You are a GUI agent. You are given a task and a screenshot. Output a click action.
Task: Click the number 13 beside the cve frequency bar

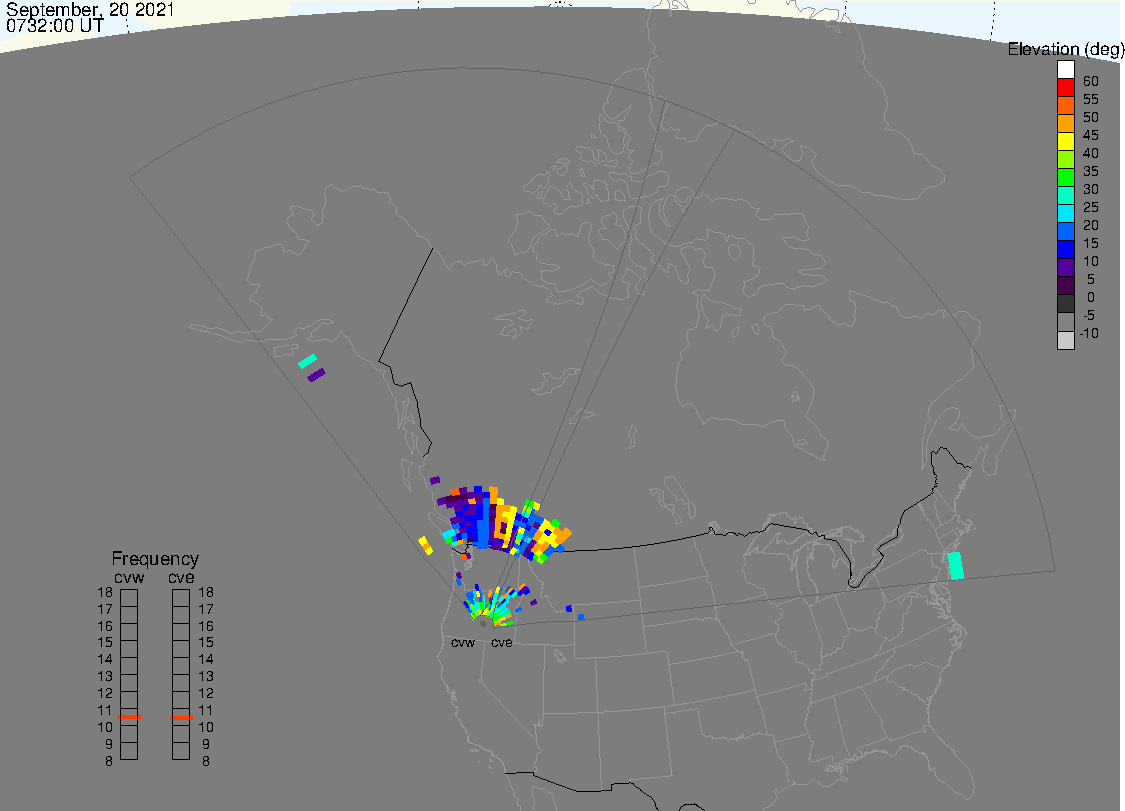tap(206, 676)
